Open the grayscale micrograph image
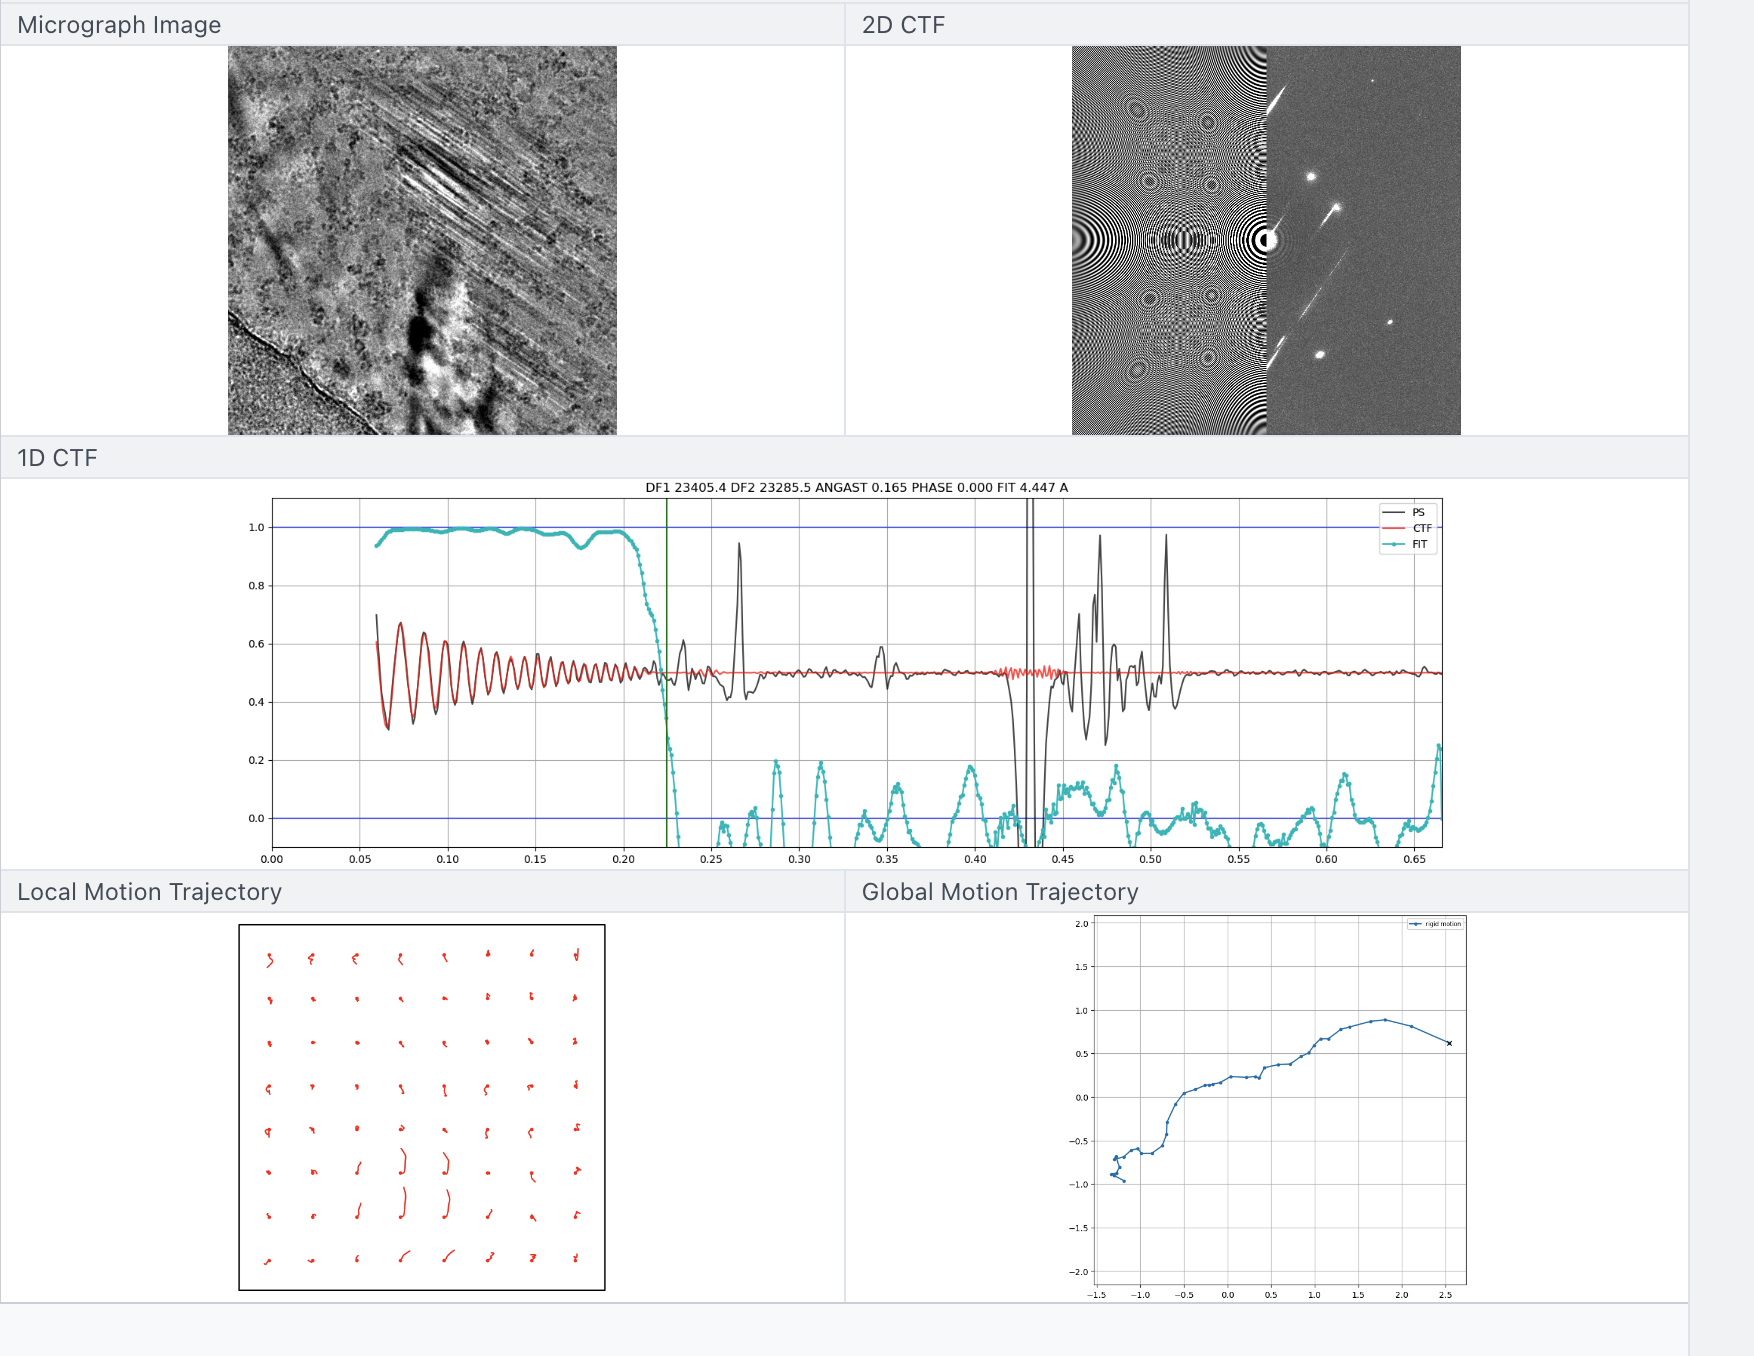Image resolution: width=1754 pixels, height=1356 pixels. click(x=422, y=240)
